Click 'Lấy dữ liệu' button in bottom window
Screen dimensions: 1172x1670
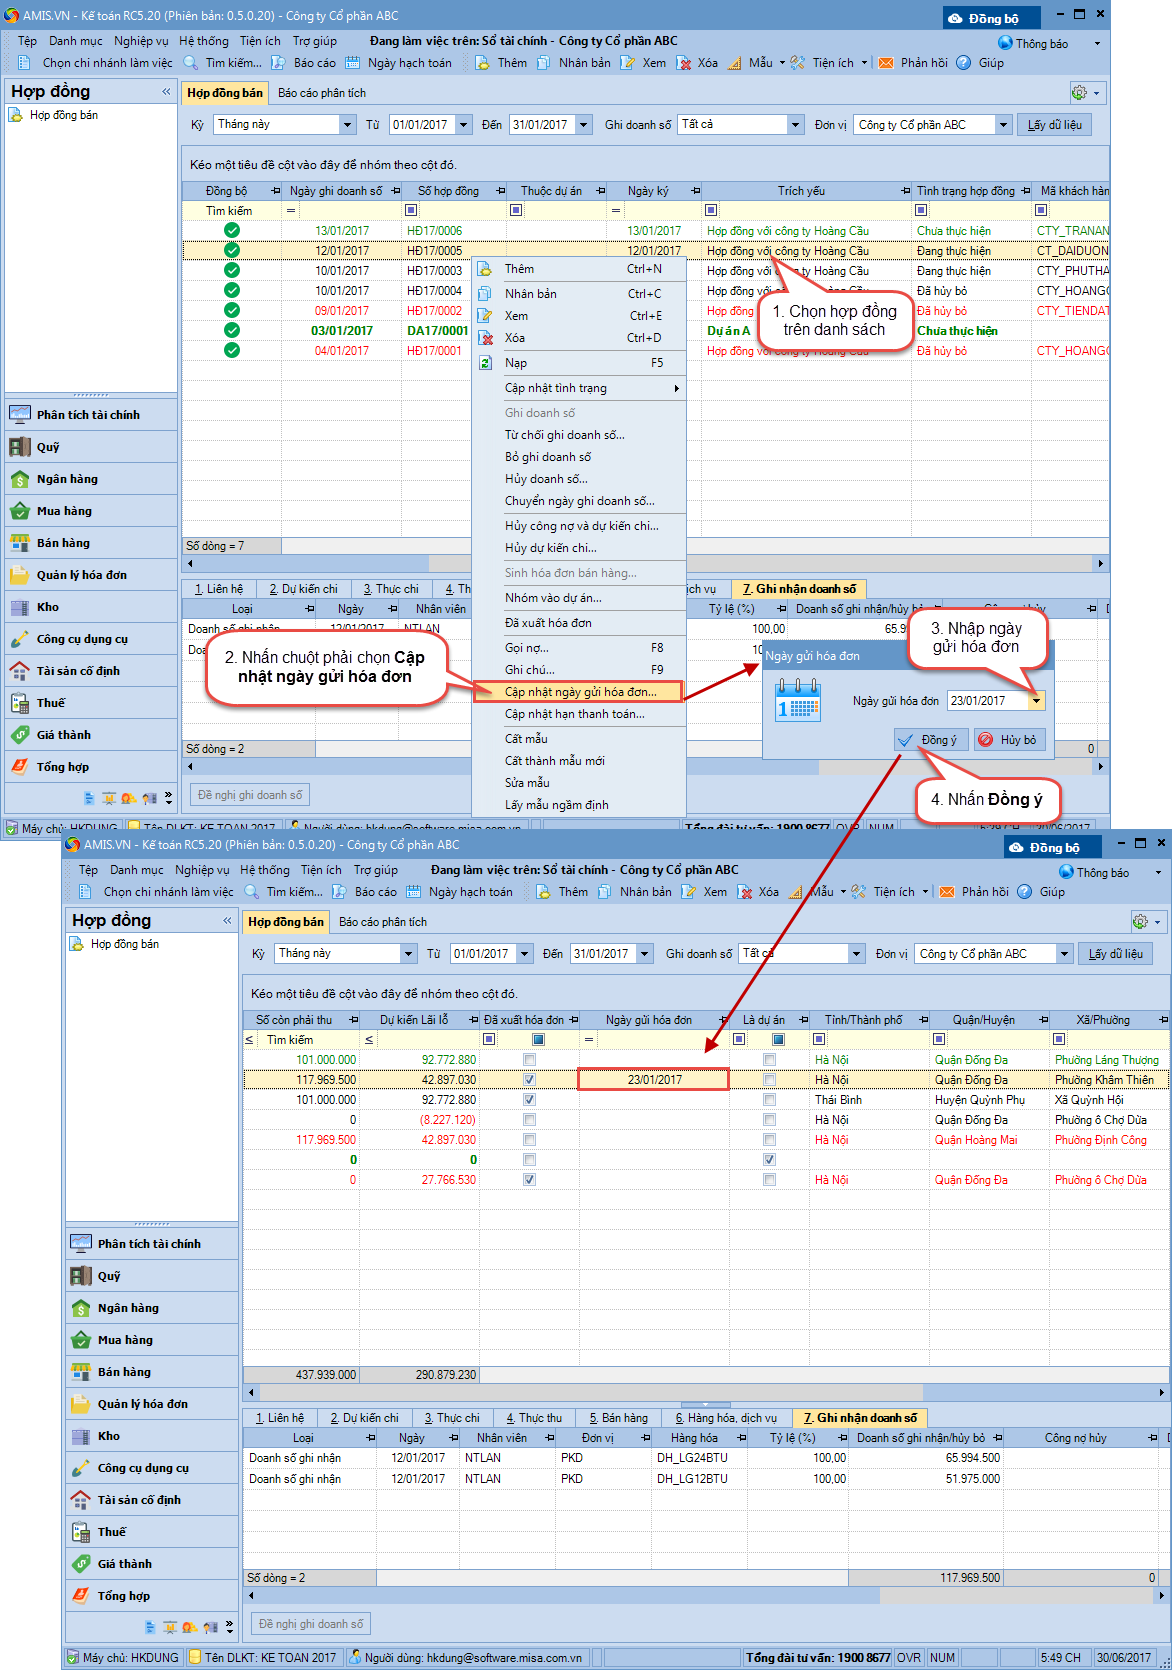click(1115, 954)
